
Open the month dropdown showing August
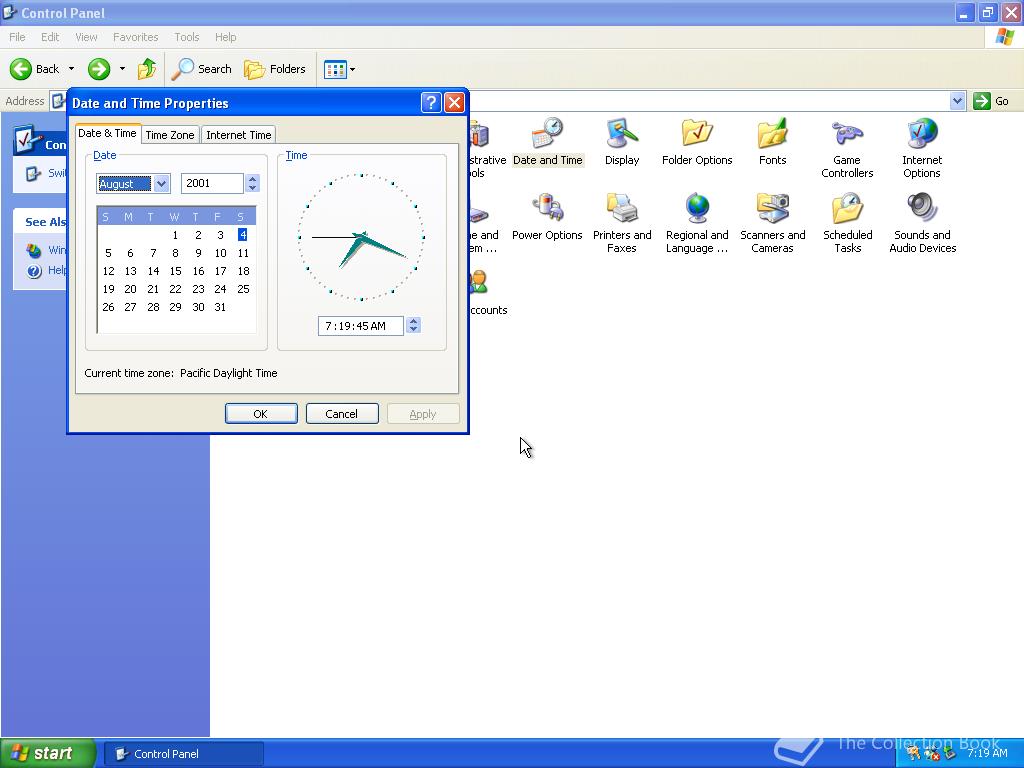point(161,184)
